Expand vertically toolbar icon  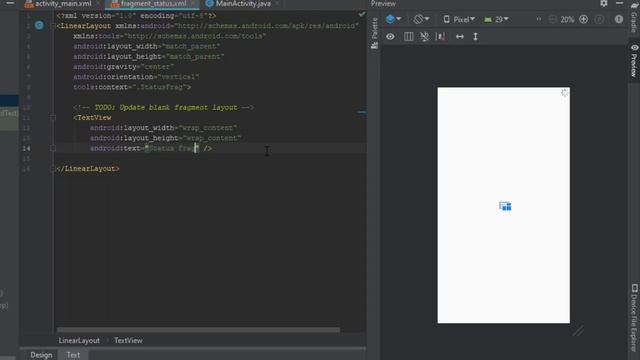tap(476, 37)
